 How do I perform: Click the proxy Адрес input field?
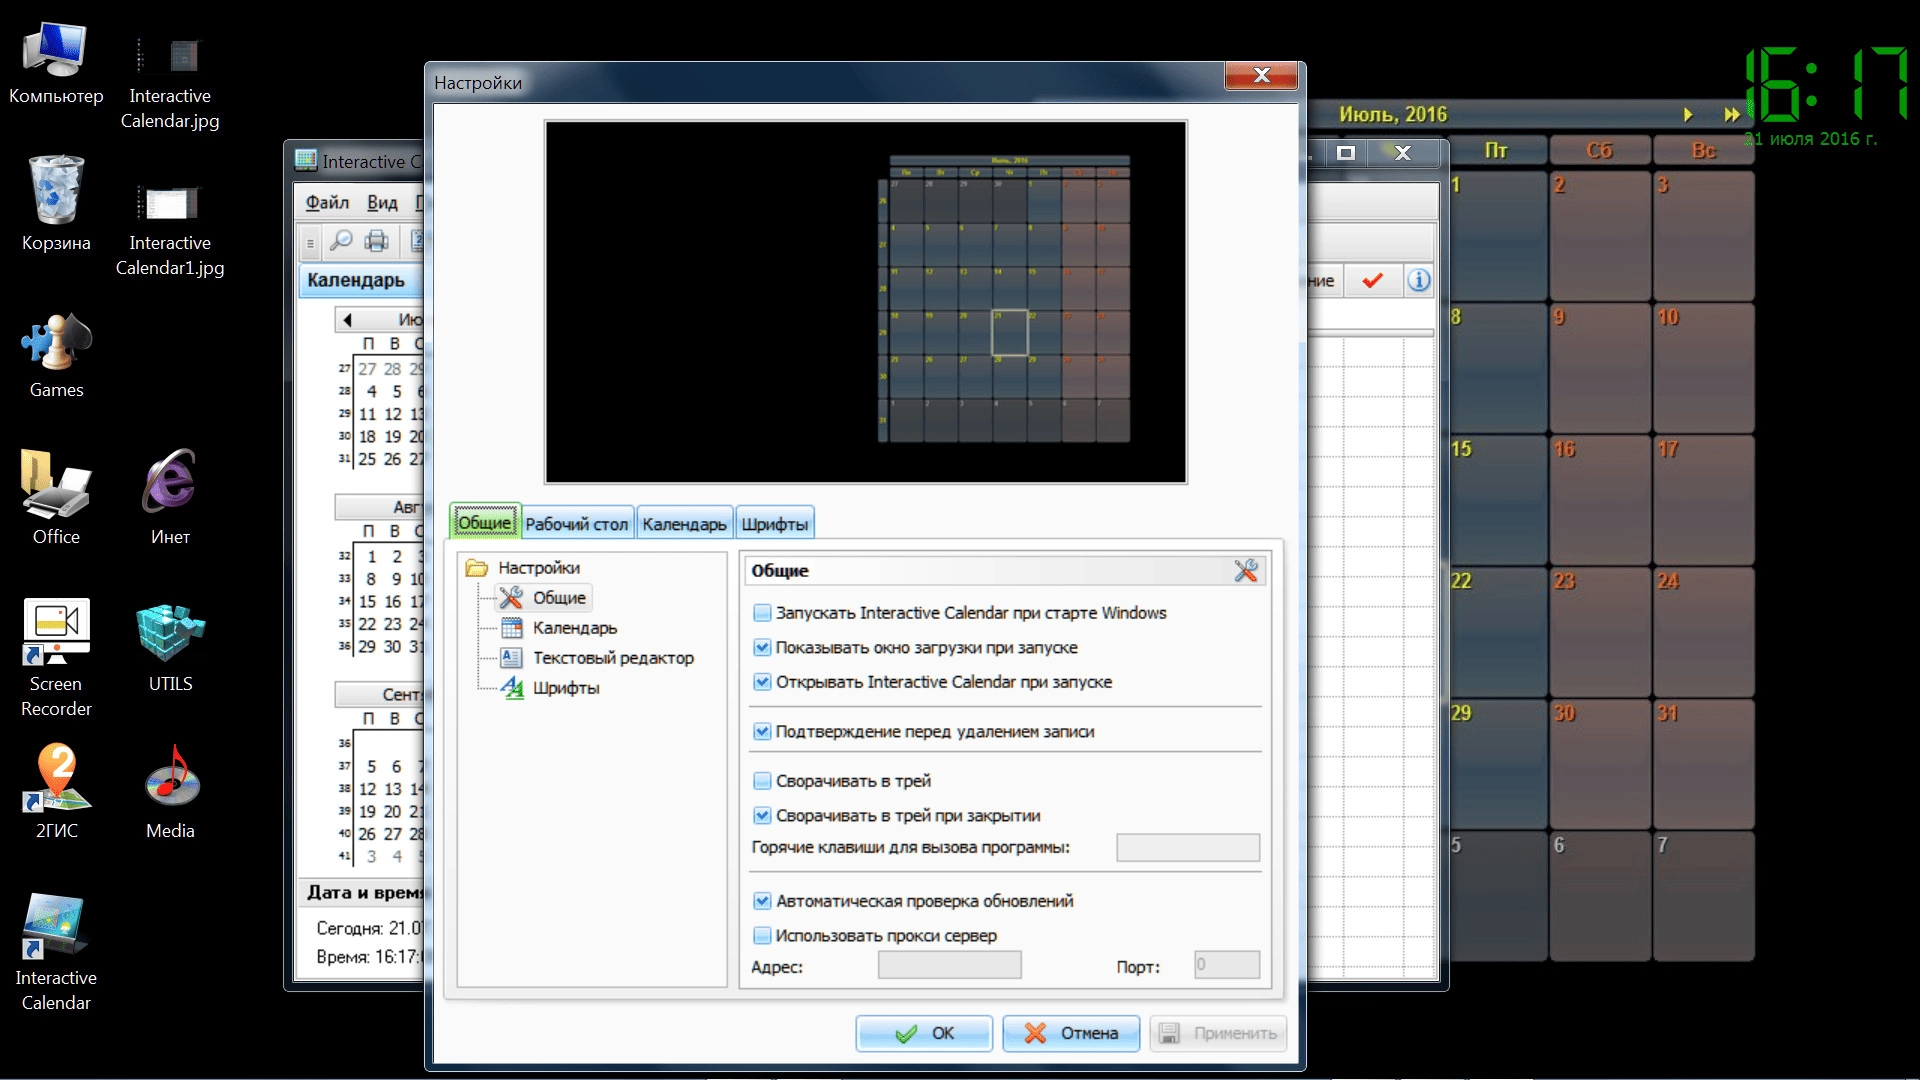point(950,966)
